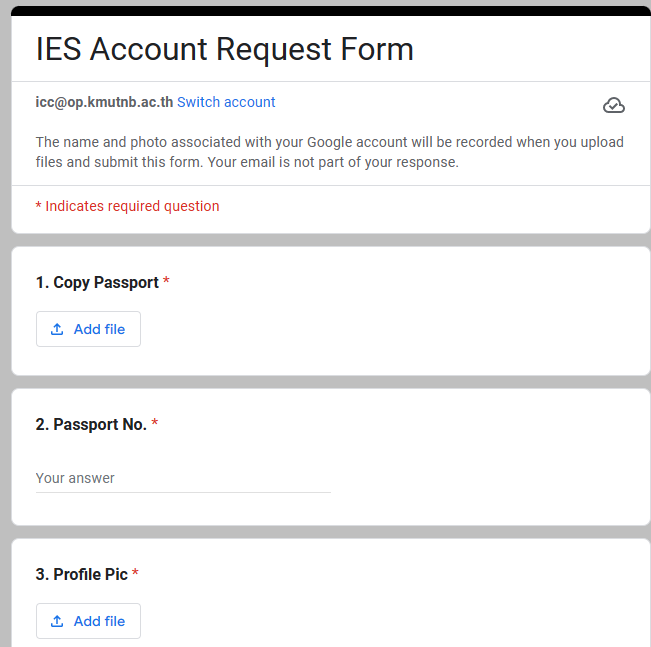Click the '3. Profile Pic' question heading
Image resolution: width=651 pixels, height=647 pixels.
(x=82, y=574)
